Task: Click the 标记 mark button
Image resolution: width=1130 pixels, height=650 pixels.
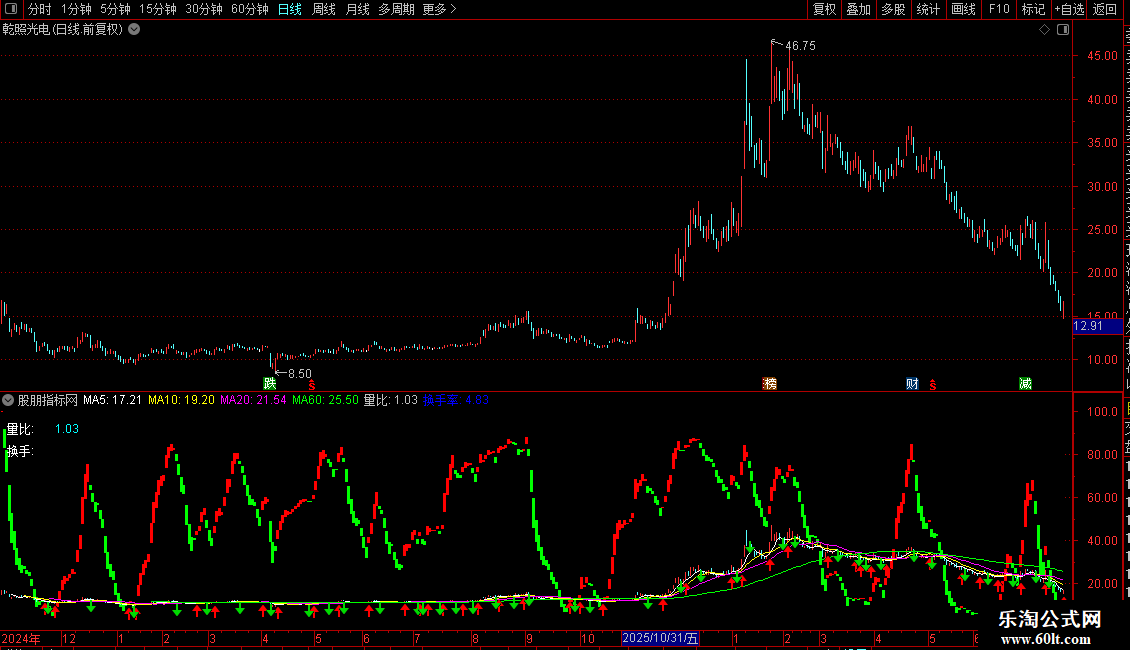Action: (1033, 9)
